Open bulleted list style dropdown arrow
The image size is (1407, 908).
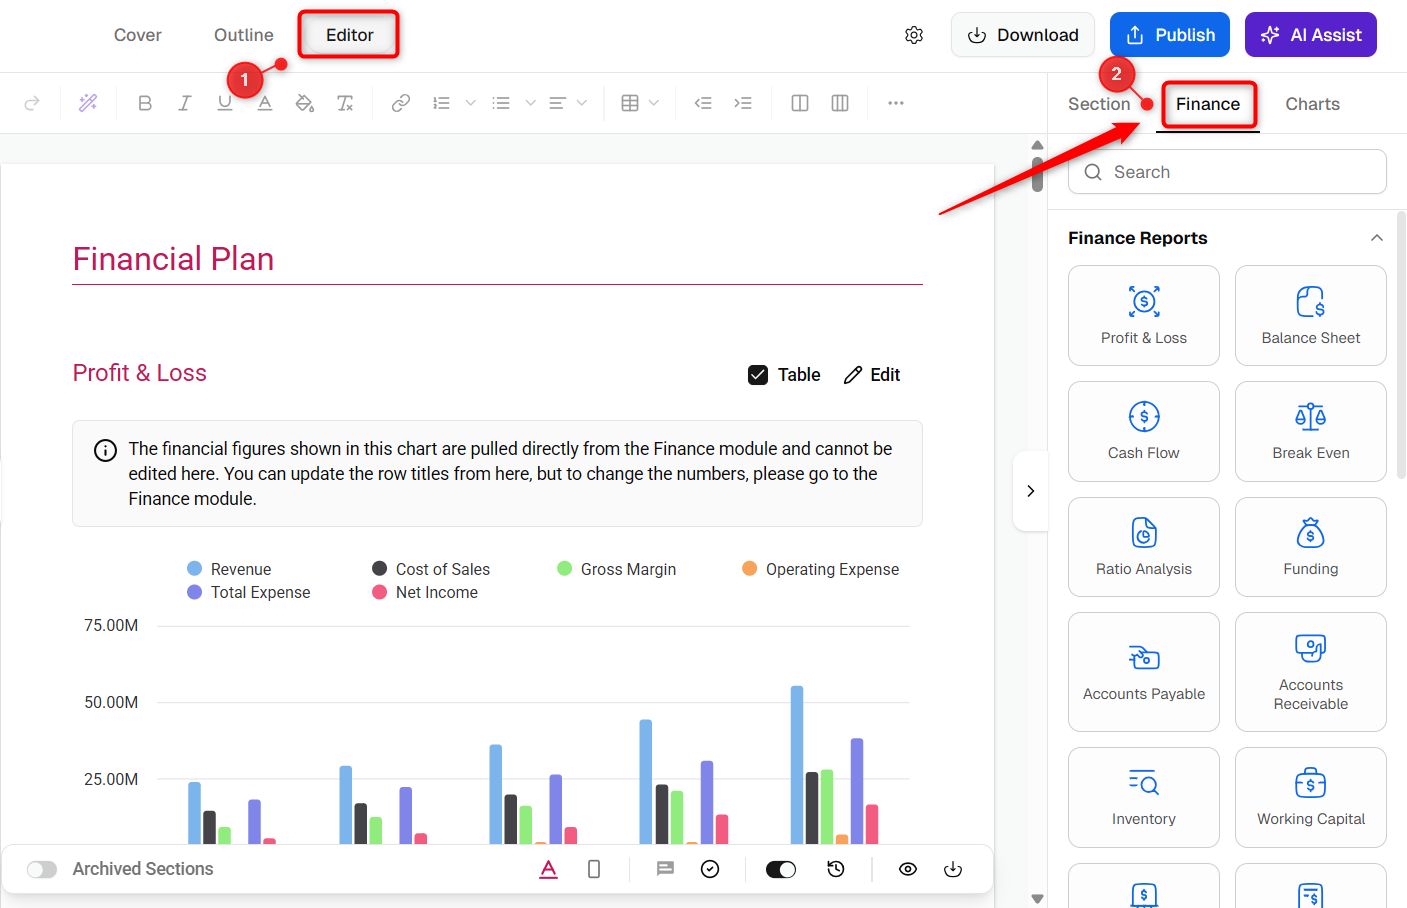pos(530,103)
